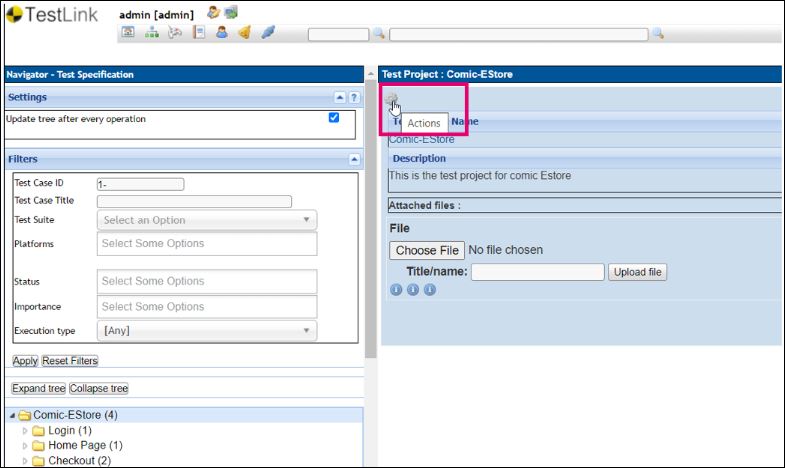Expand the Login folder in tree
The width and height of the screenshot is (785, 468).
[26, 430]
